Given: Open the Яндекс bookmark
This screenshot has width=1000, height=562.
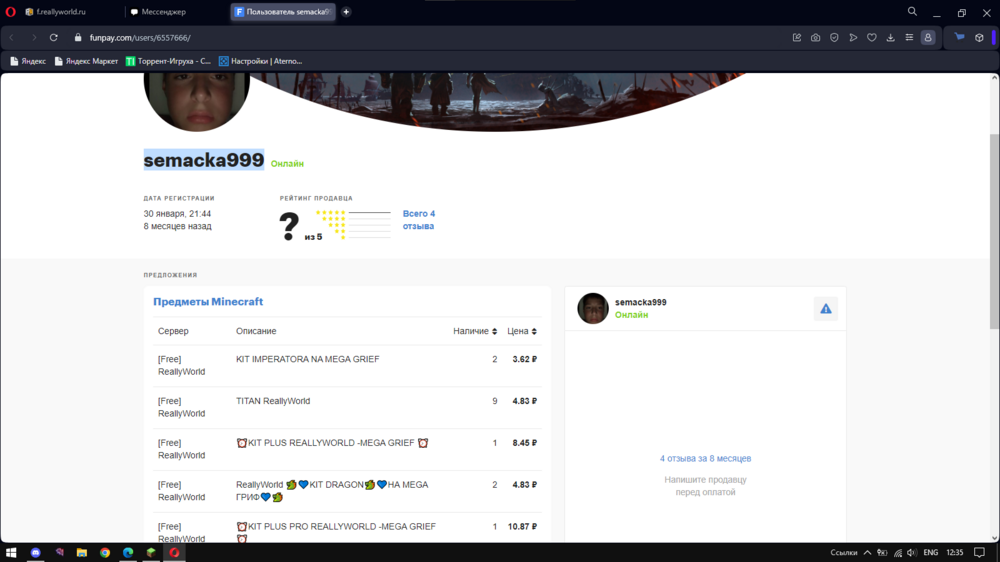Looking at the screenshot, I should pyautogui.click(x=28, y=61).
